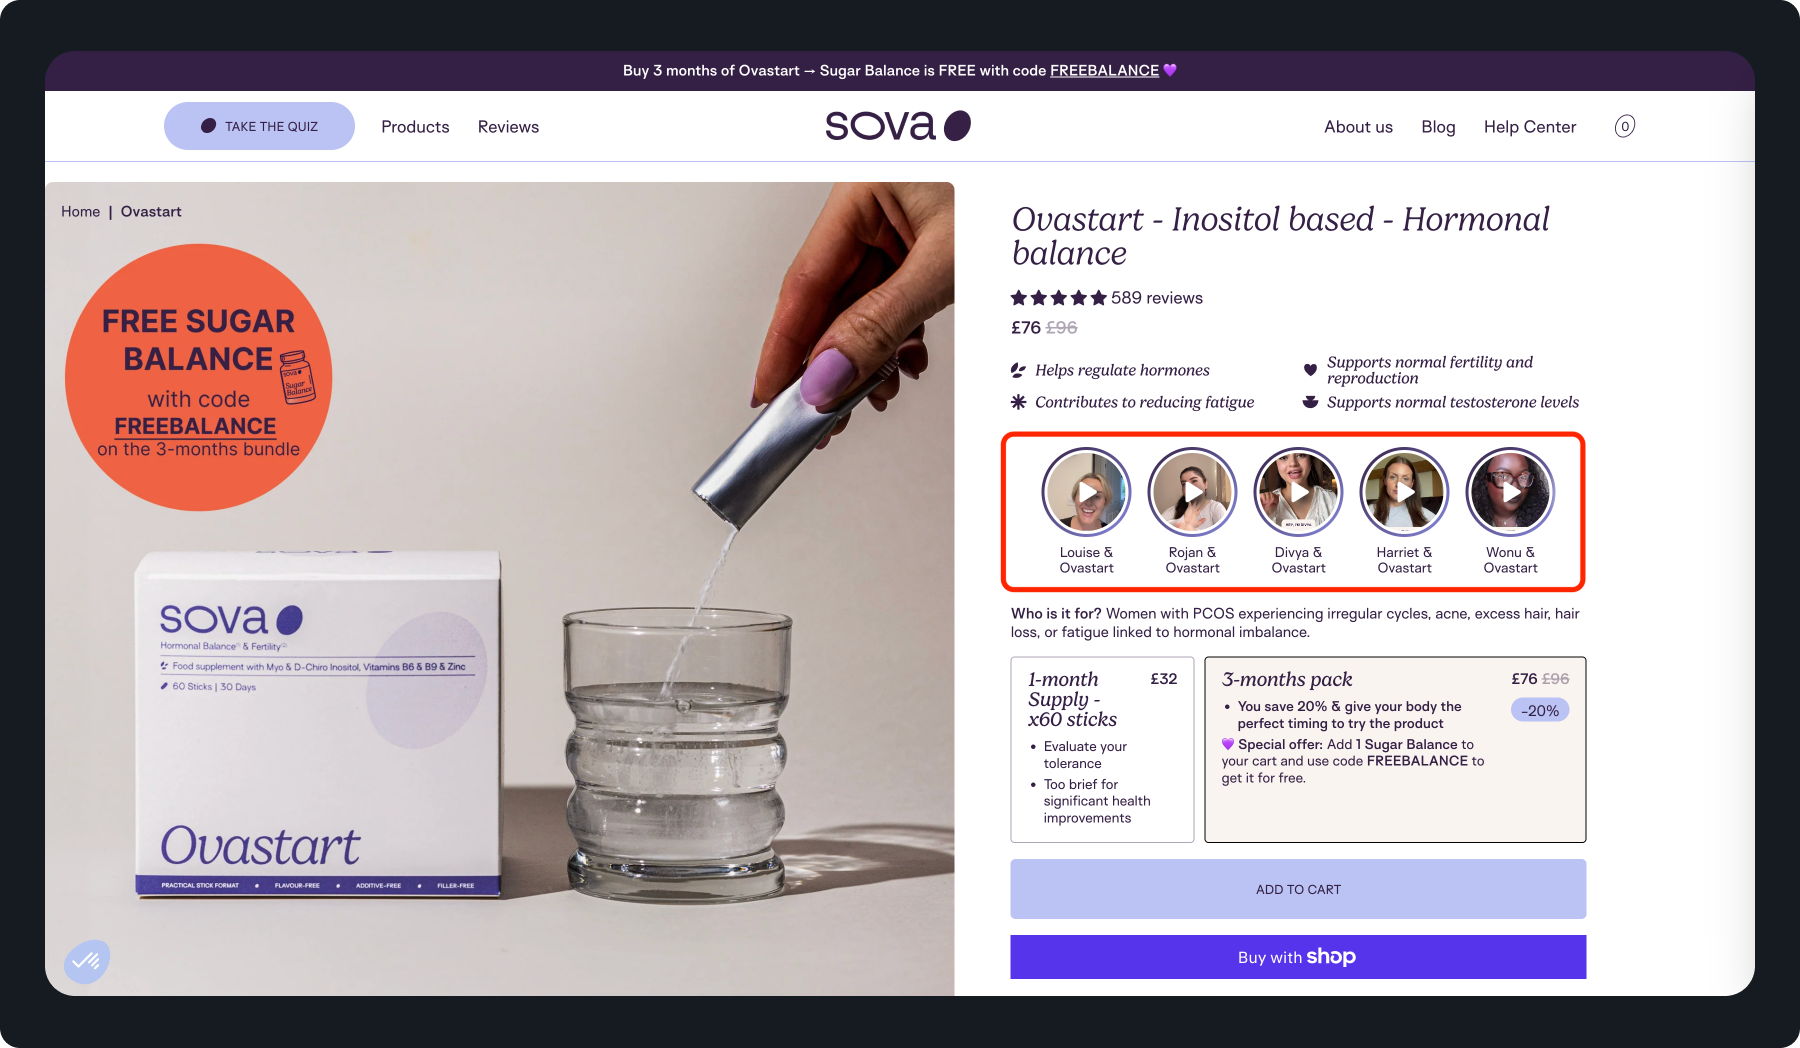Play Wonu & Ovastart video
This screenshot has height=1048, width=1800.
coord(1510,492)
